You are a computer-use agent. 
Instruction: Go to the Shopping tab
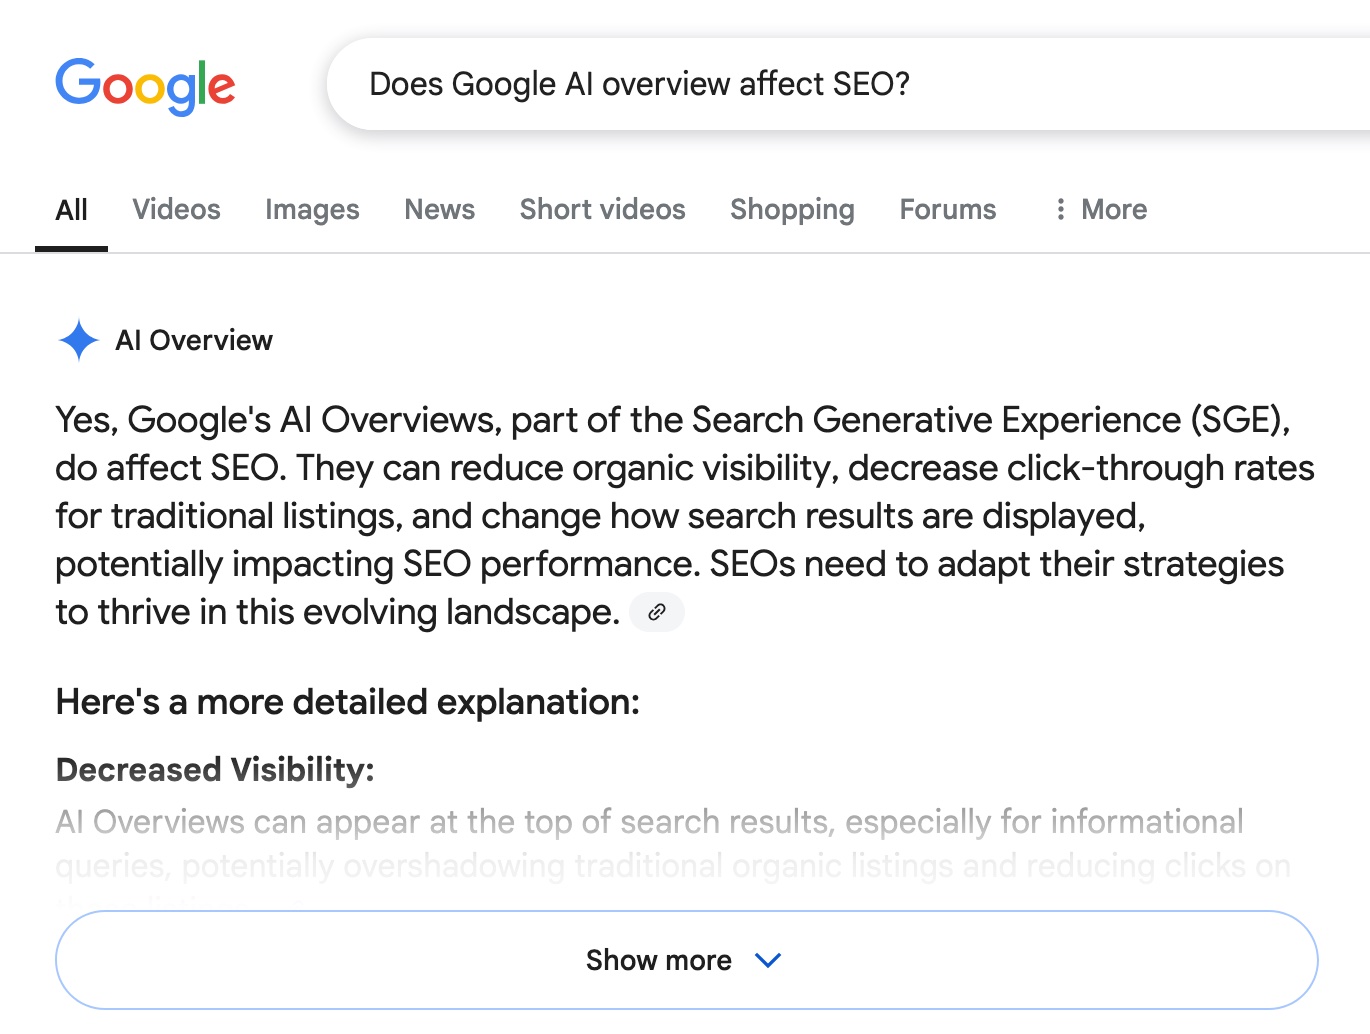tap(792, 209)
